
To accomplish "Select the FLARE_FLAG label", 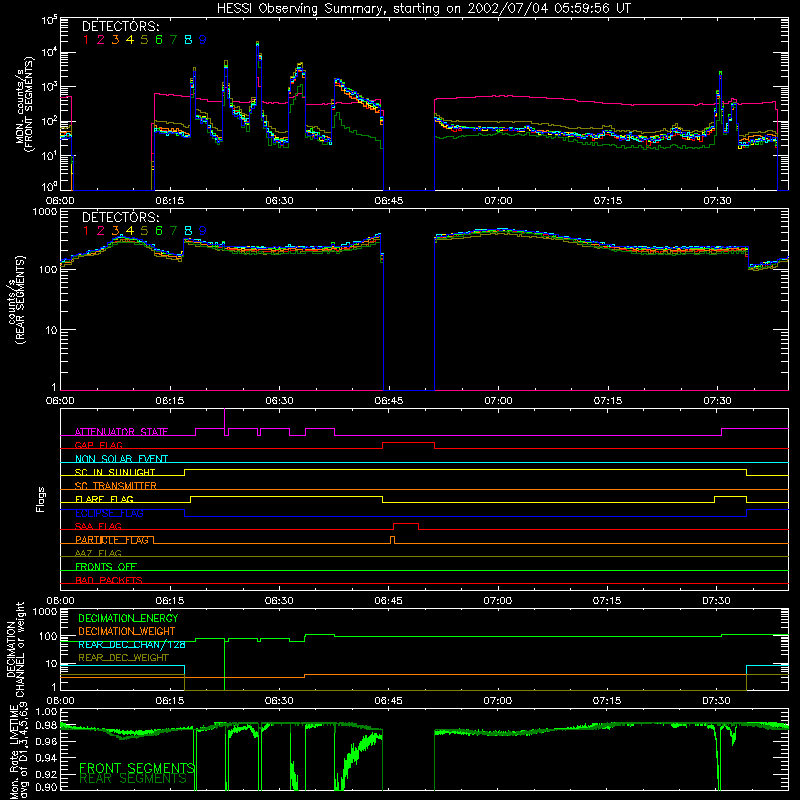I will pos(104,499).
